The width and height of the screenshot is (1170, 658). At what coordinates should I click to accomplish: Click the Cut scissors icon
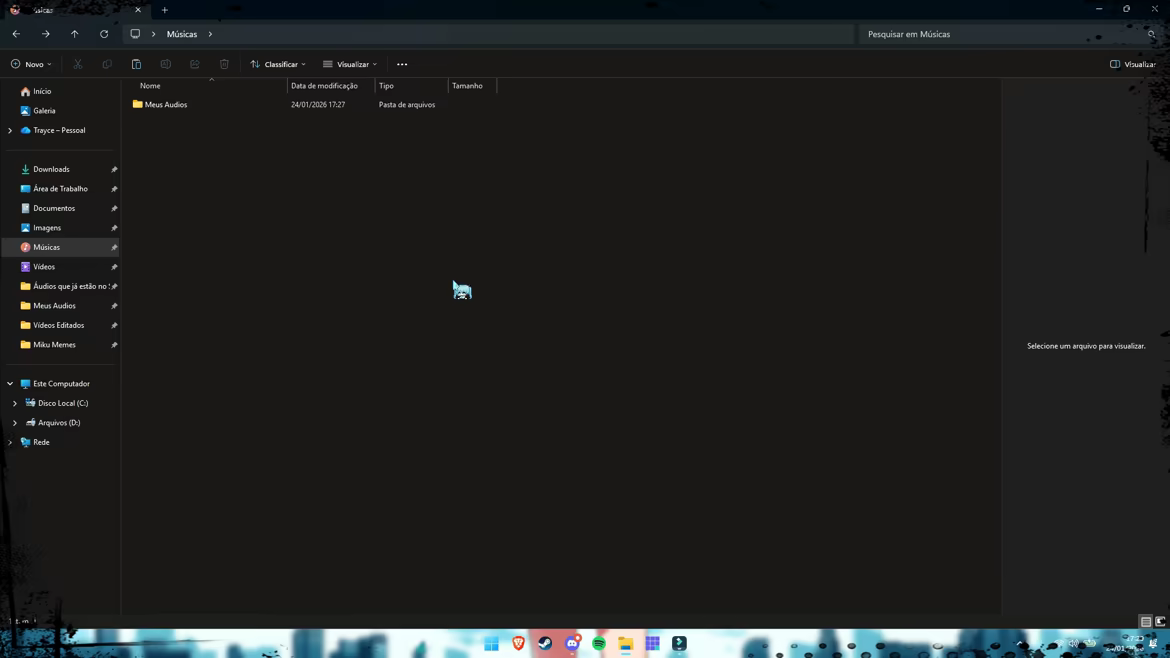(78, 64)
